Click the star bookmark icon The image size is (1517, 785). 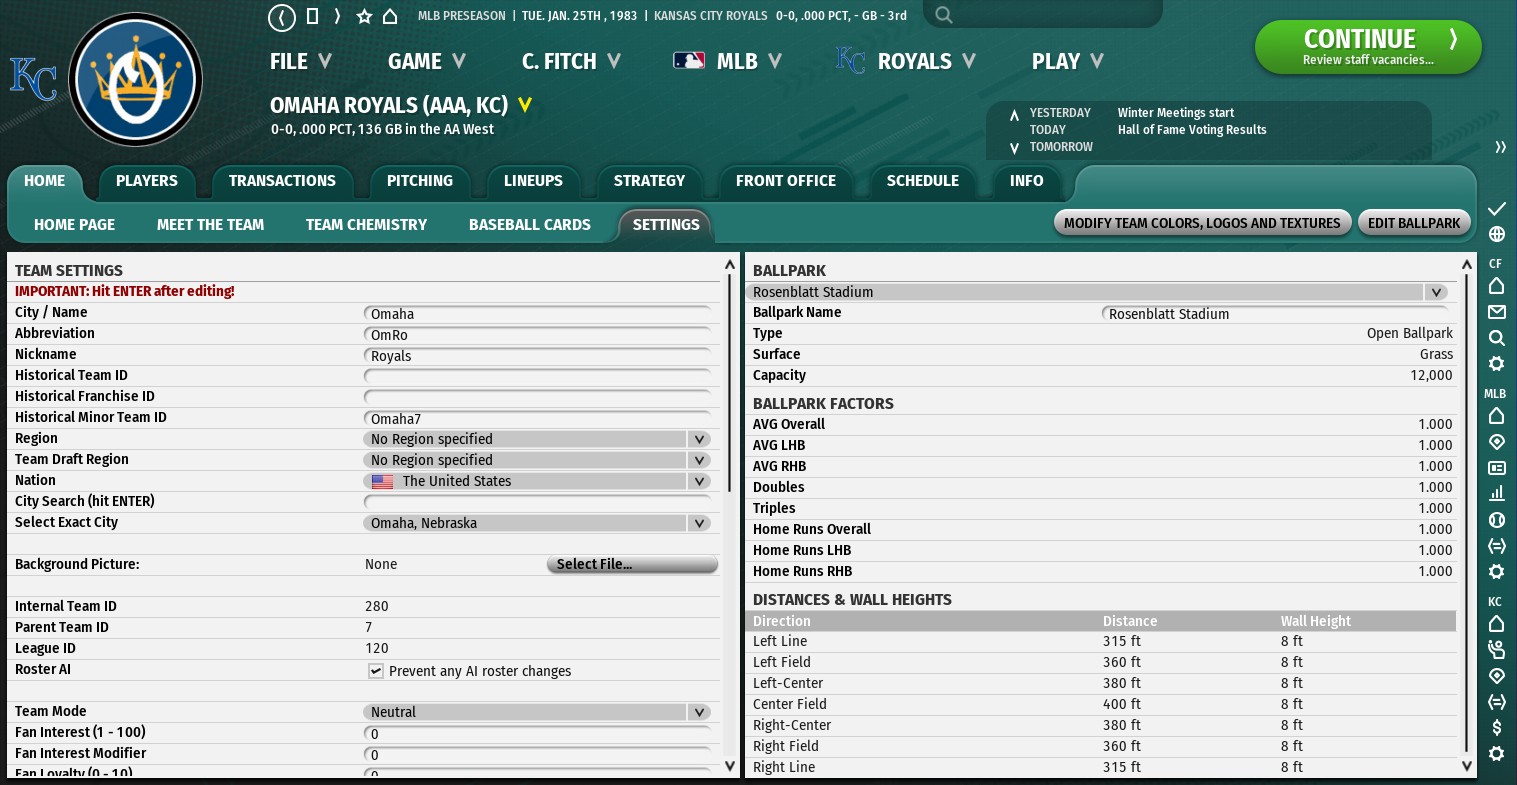click(364, 17)
